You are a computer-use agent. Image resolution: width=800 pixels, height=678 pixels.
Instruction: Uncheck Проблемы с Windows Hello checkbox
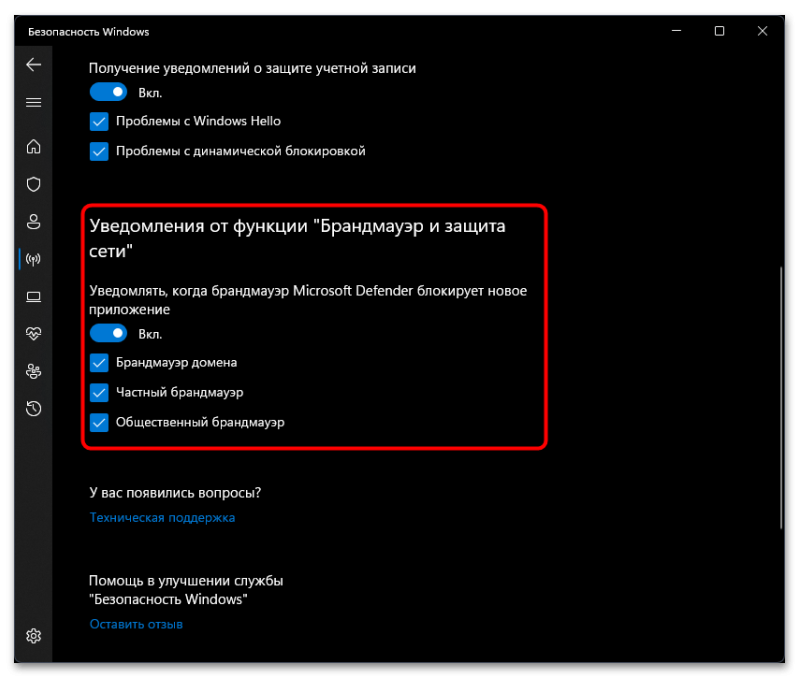(99, 121)
